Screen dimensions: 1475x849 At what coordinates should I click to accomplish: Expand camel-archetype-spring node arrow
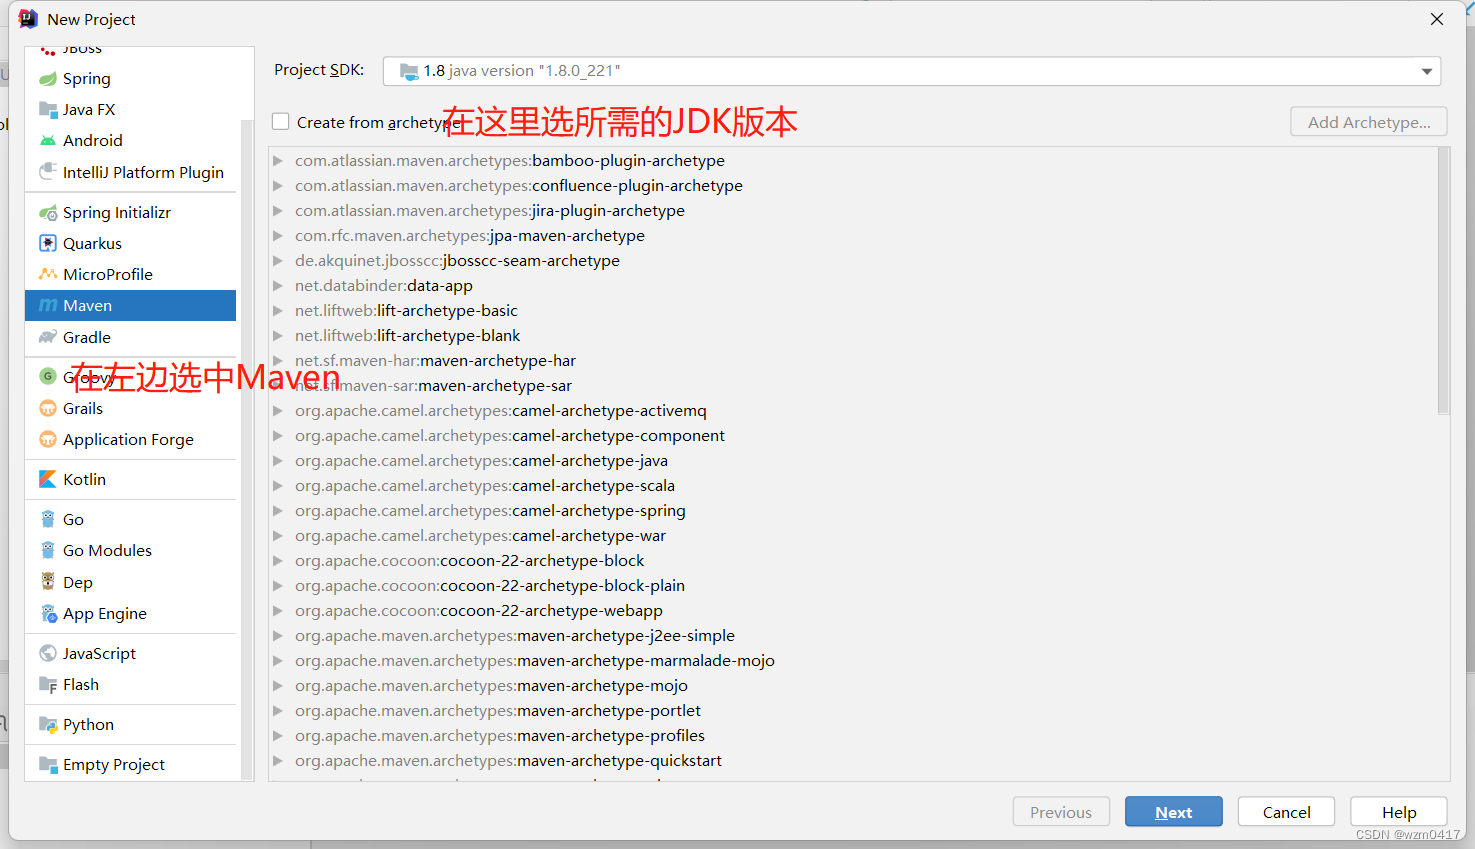[278, 510]
